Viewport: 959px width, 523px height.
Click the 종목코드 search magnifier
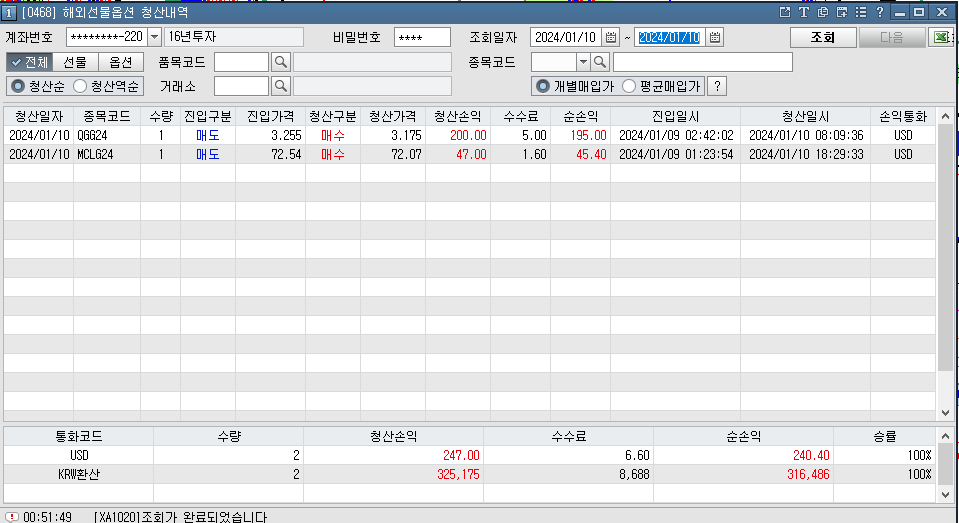point(600,62)
